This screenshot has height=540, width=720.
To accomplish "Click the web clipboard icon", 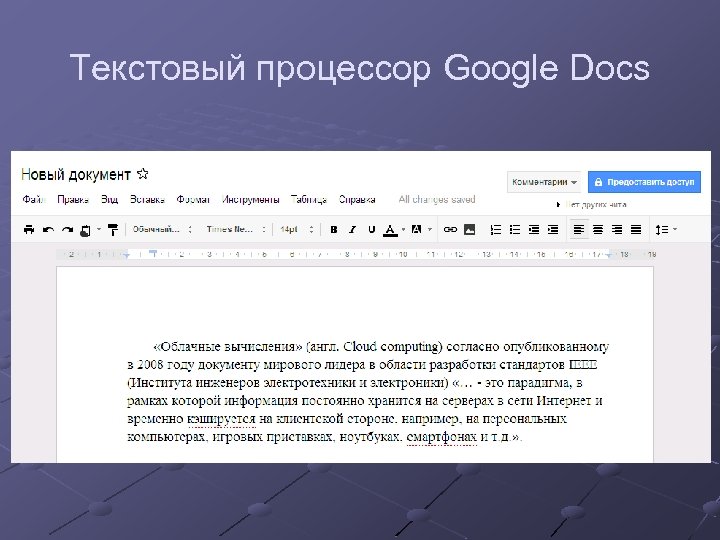I will [x=85, y=230].
